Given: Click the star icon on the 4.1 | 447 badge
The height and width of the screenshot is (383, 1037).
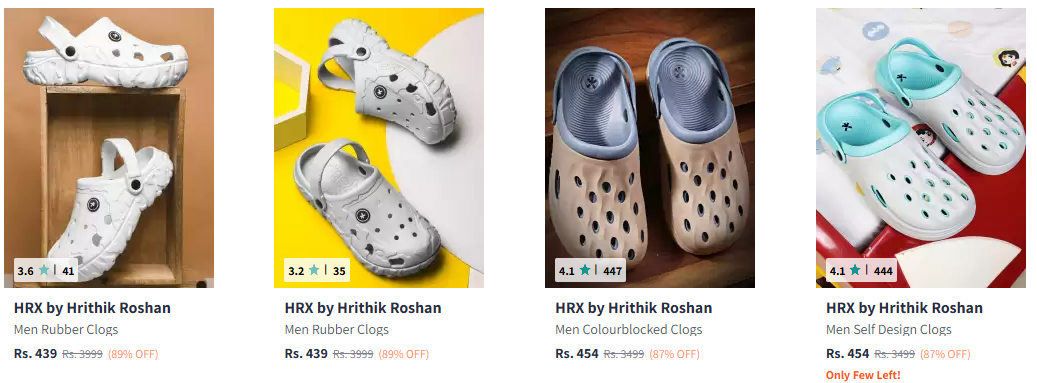Looking at the screenshot, I should [585, 271].
